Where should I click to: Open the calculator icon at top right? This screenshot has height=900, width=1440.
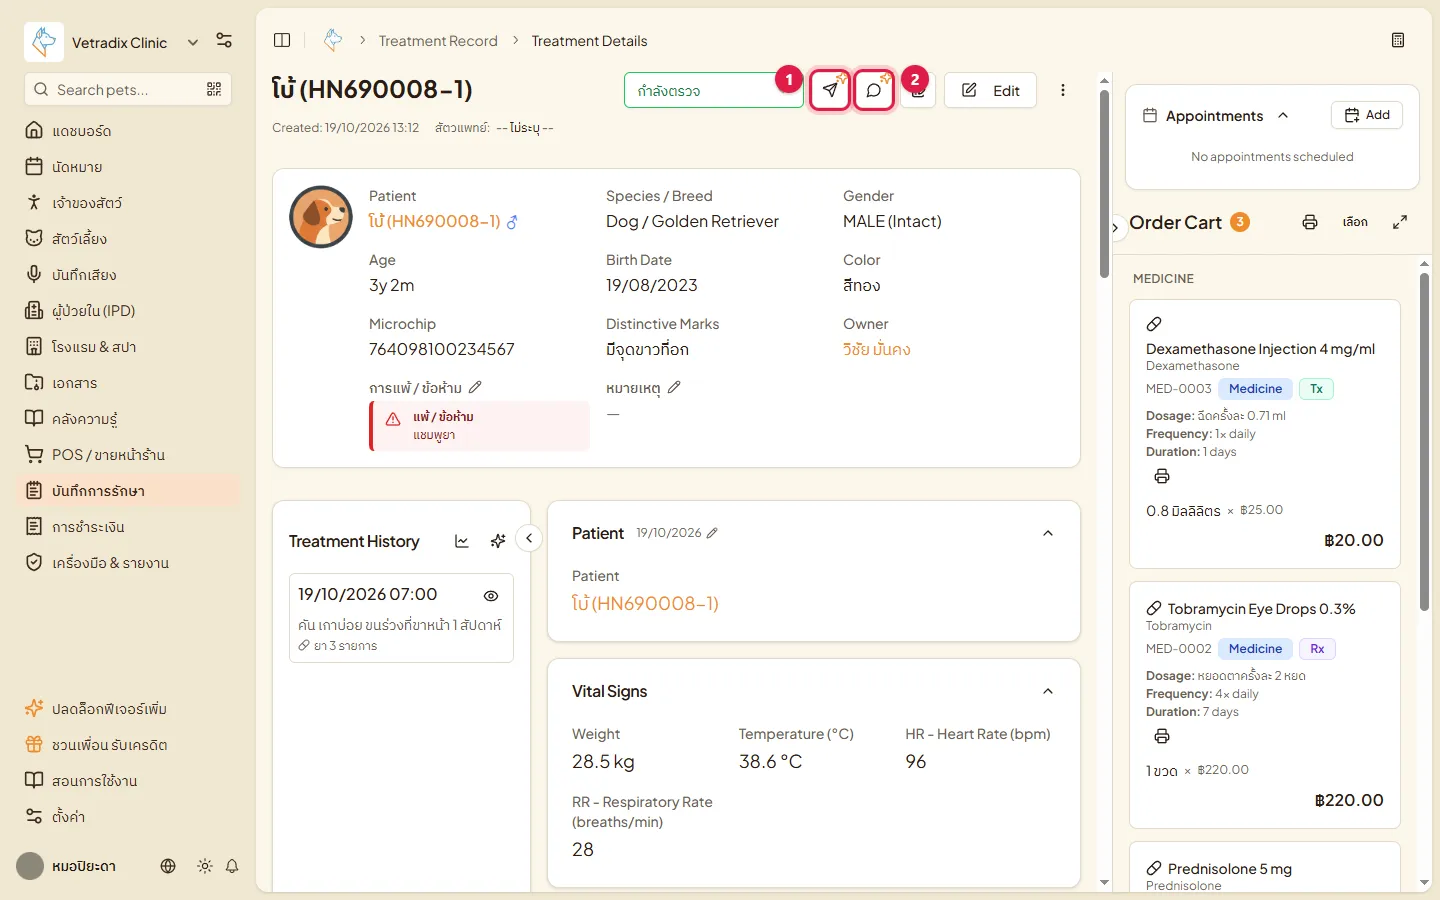click(x=1398, y=40)
